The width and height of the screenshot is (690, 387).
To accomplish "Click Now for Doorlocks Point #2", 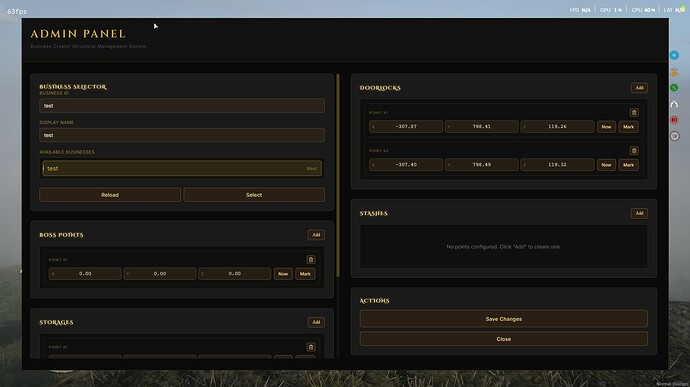I will click(606, 165).
